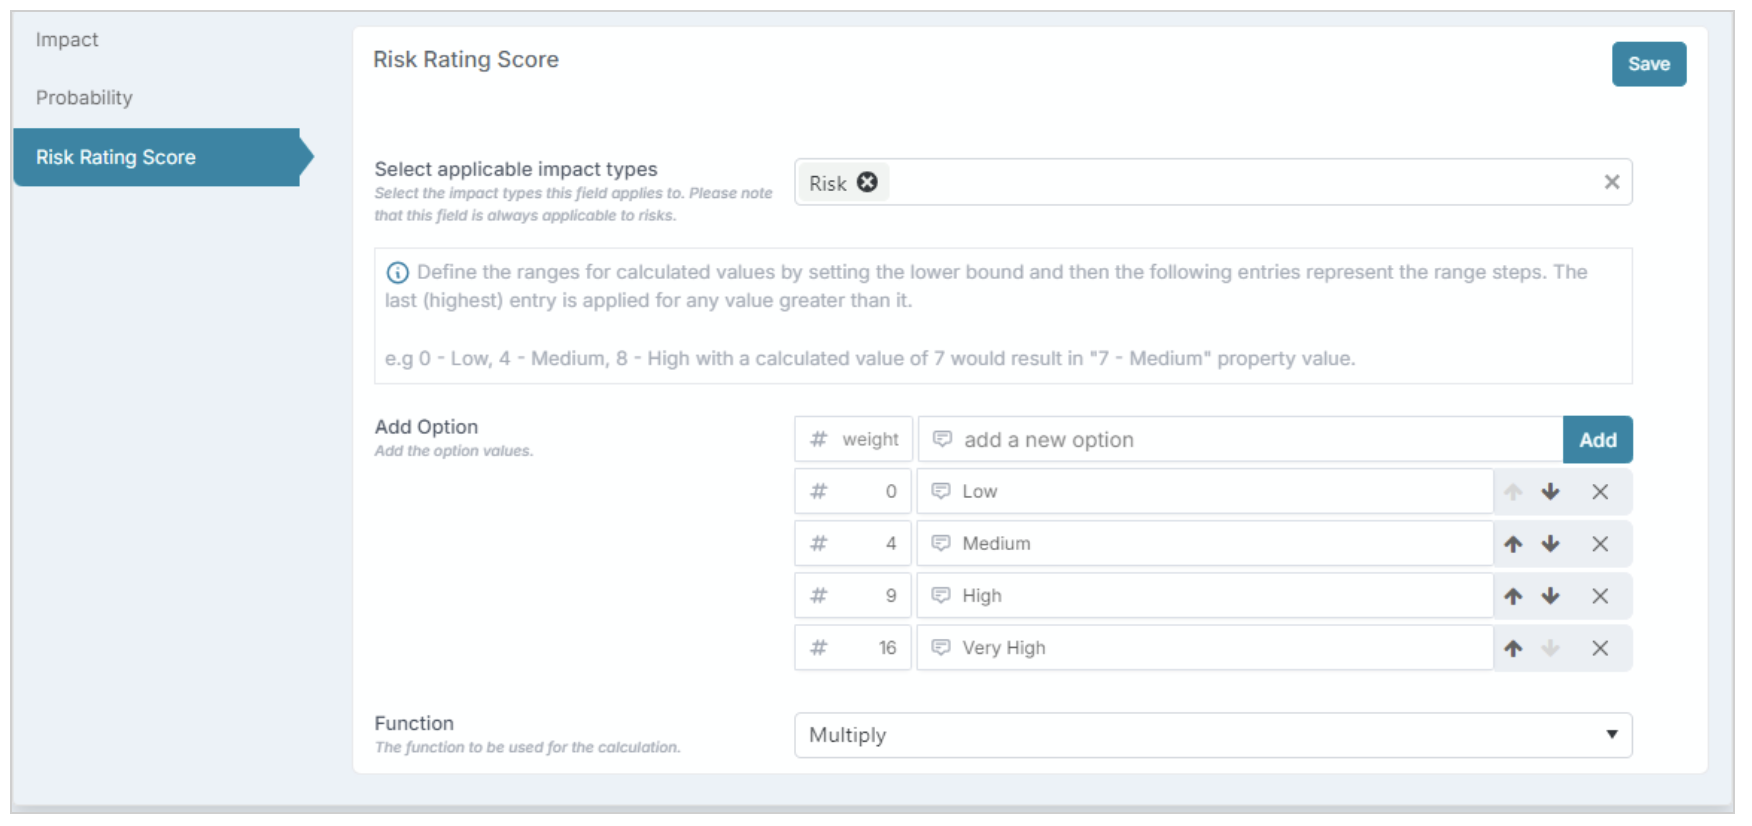Image resolution: width=1752 pixels, height=826 pixels.
Task: Click the weight input for new option
Action: (x=853, y=440)
